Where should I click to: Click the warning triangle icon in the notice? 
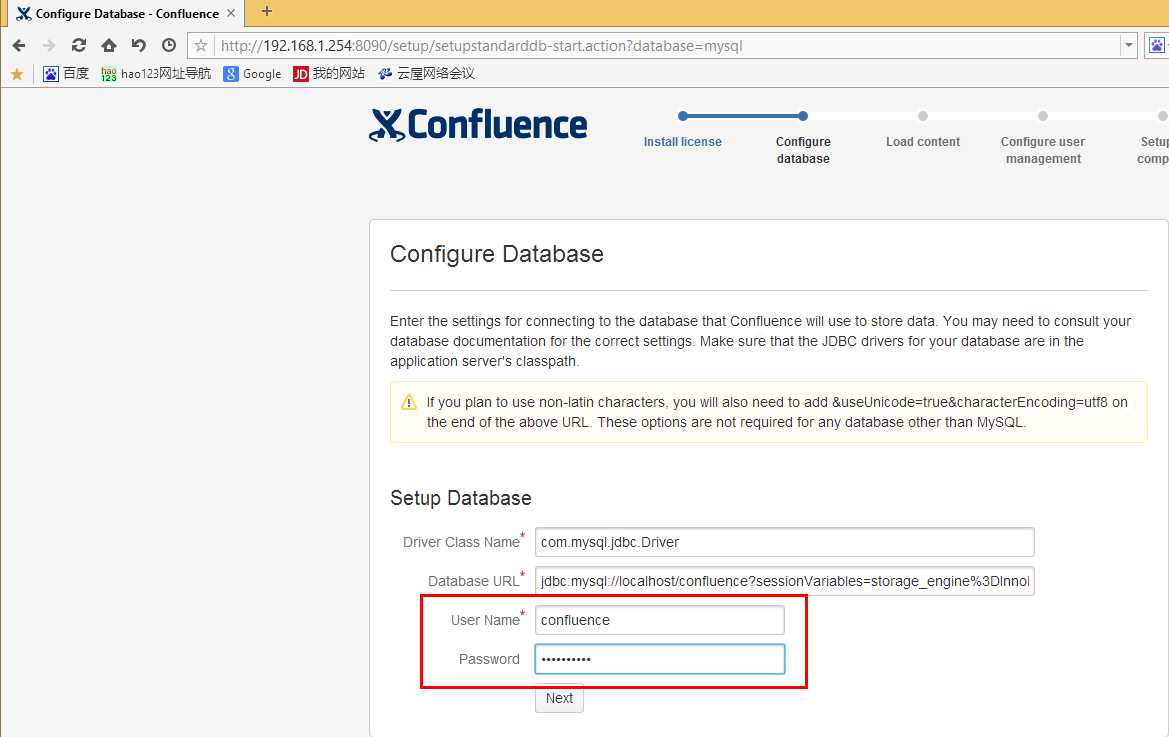pos(409,402)
